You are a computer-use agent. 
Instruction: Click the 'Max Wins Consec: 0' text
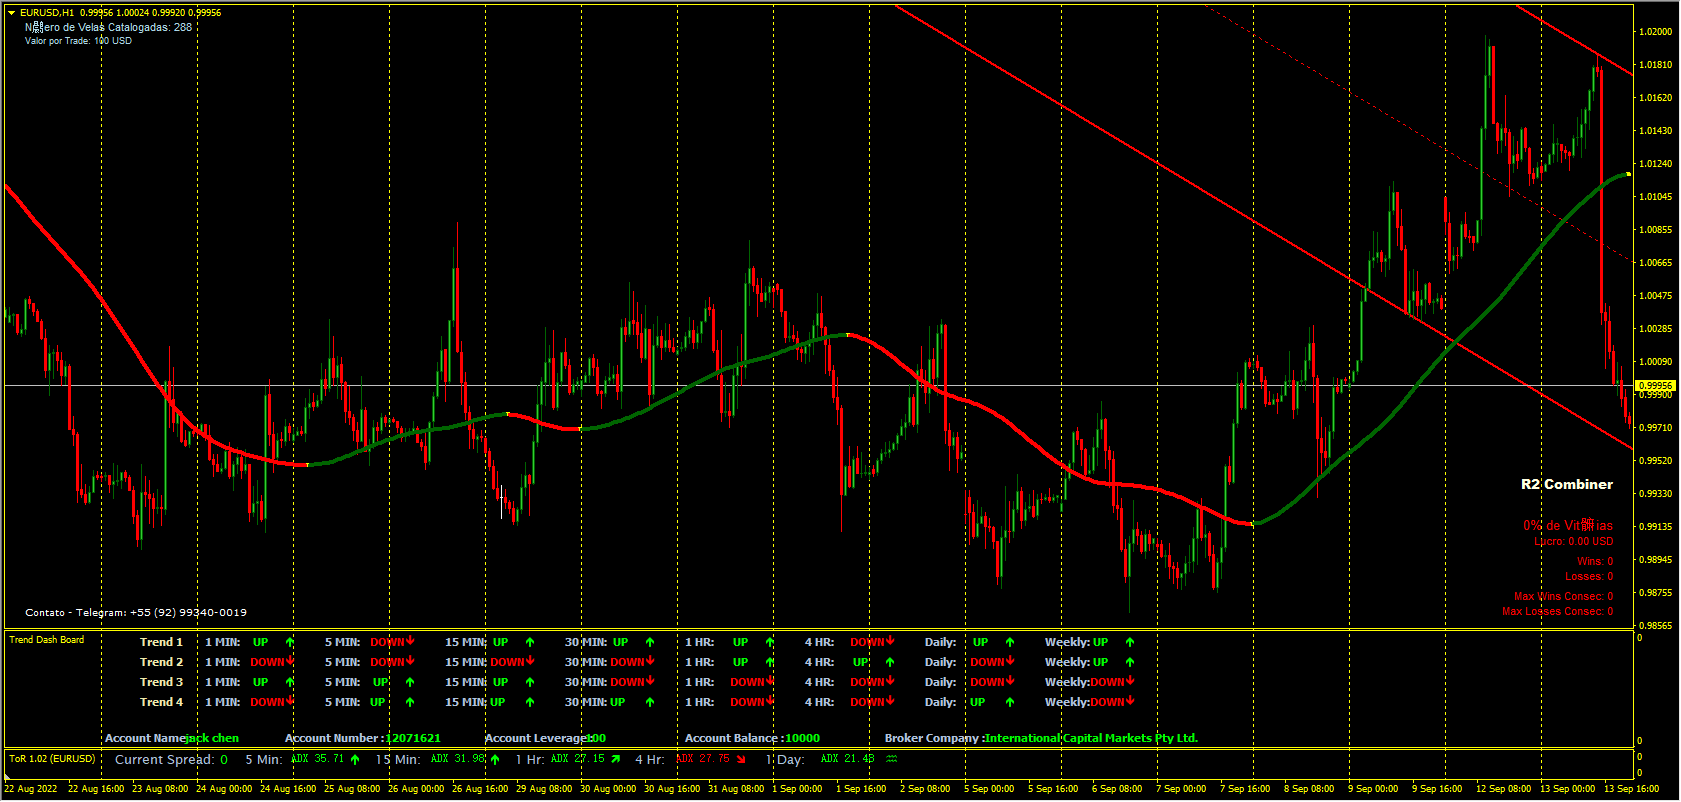(1564, 596)
